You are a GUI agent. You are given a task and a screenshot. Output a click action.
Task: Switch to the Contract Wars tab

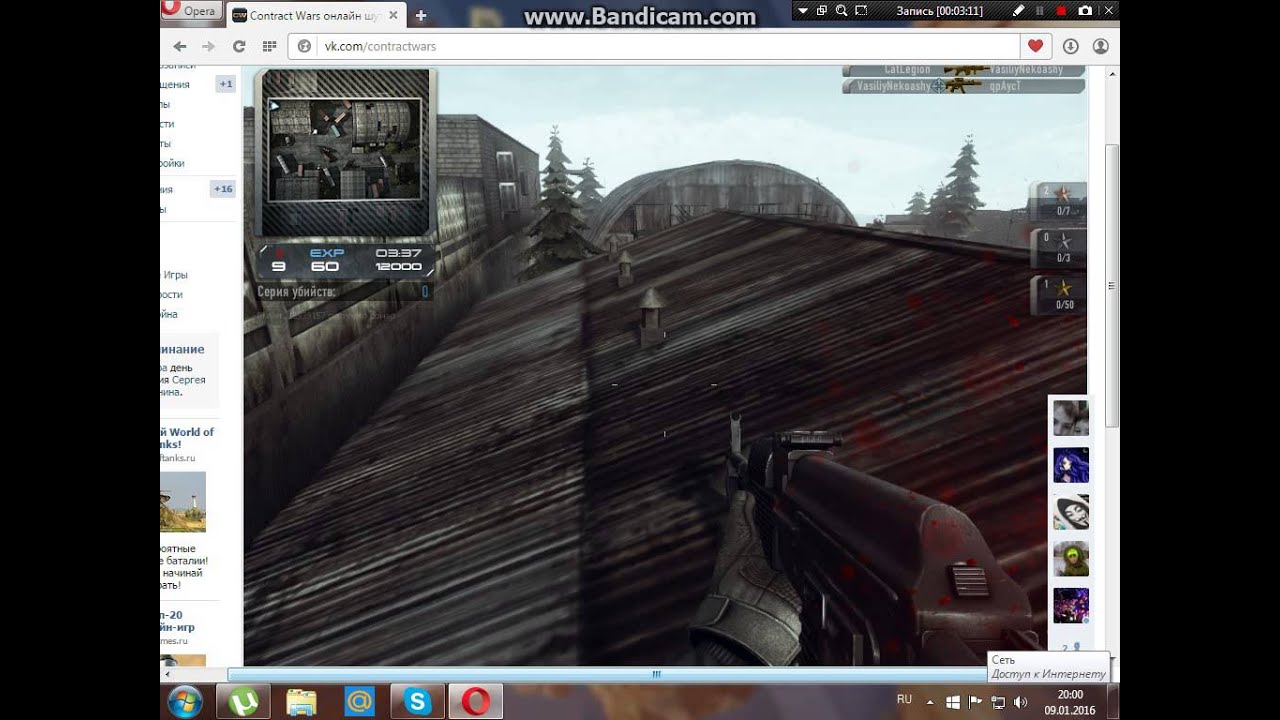316,16
